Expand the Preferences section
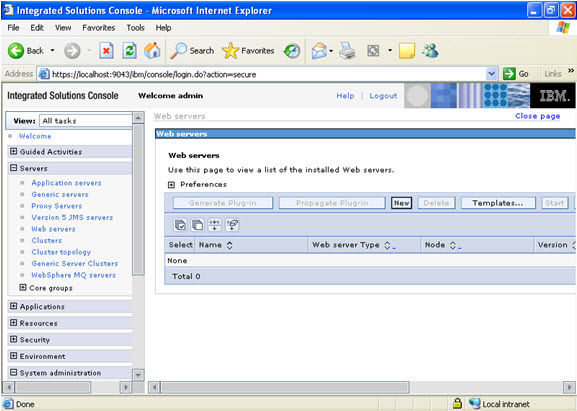 (x=171, y=185)
